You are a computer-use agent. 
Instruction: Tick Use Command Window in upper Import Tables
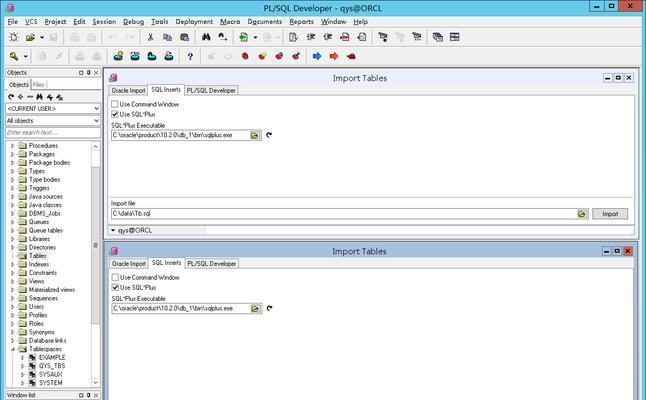[x=115, y=104]
